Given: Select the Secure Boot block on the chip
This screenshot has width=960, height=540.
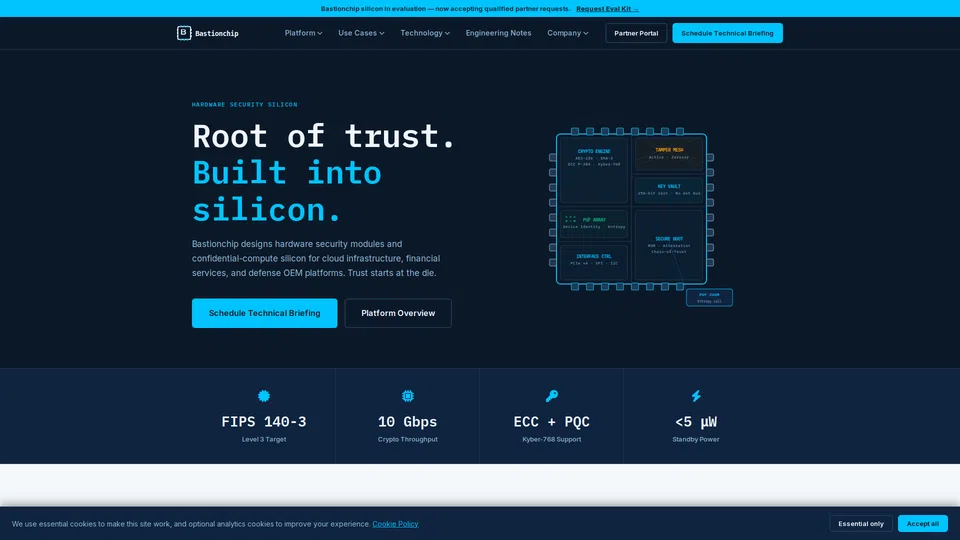Looking at the screenshot, I should [669, 245].
